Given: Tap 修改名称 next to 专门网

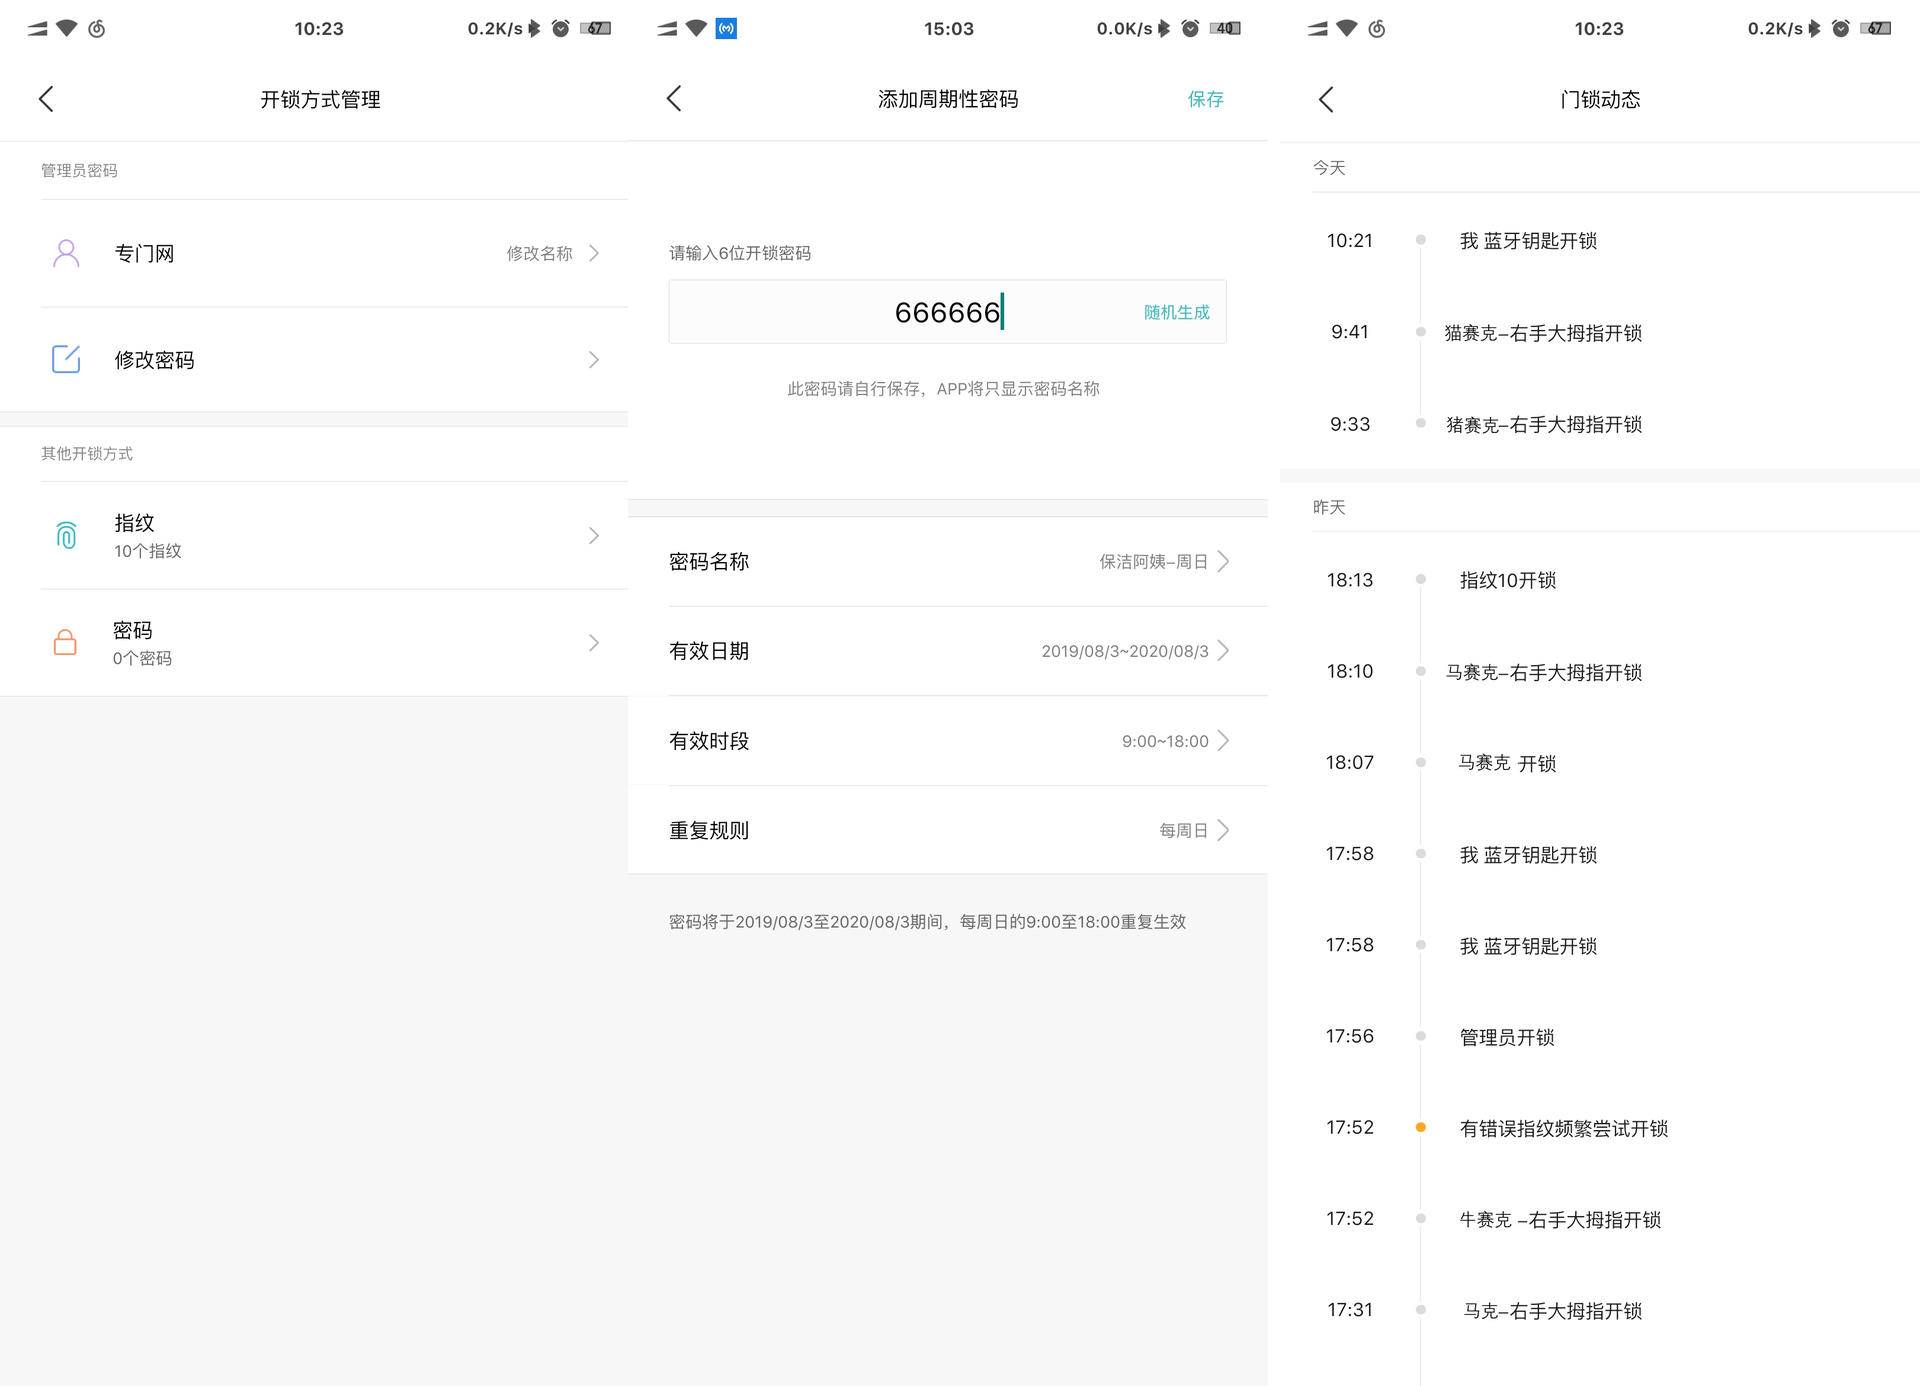Looking at the screenshot, I should pos(540,253).
